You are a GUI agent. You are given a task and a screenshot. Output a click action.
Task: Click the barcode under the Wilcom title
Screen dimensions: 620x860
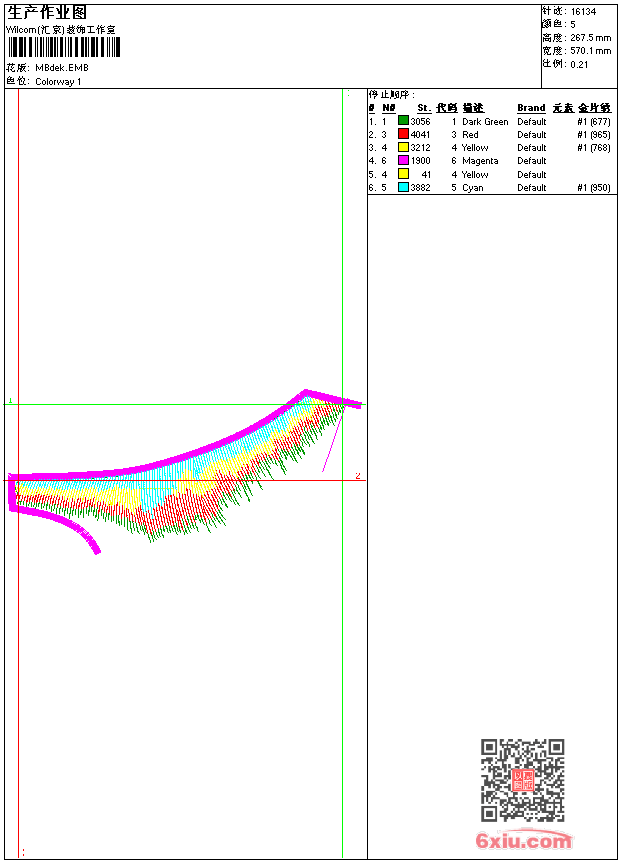[64, 47]
